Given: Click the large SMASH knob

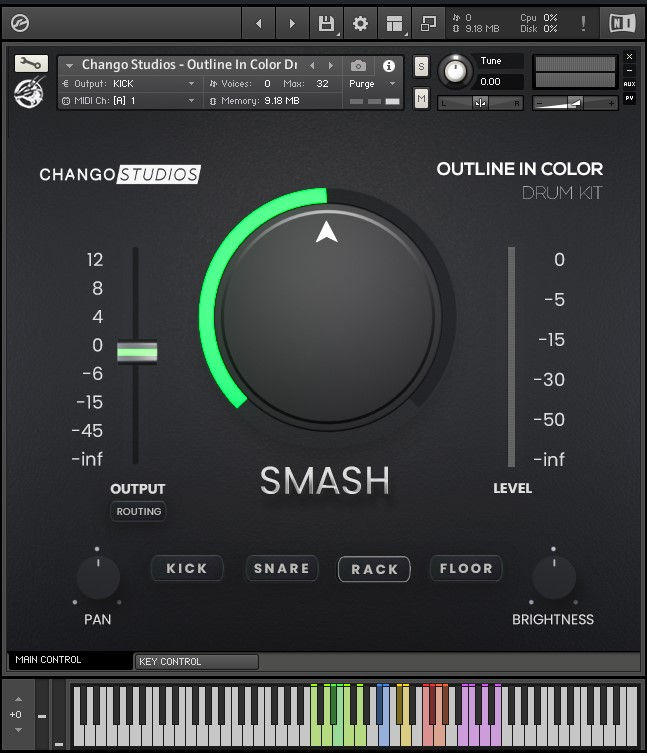Looking at the screenshot, I should [x=327, y=316].
